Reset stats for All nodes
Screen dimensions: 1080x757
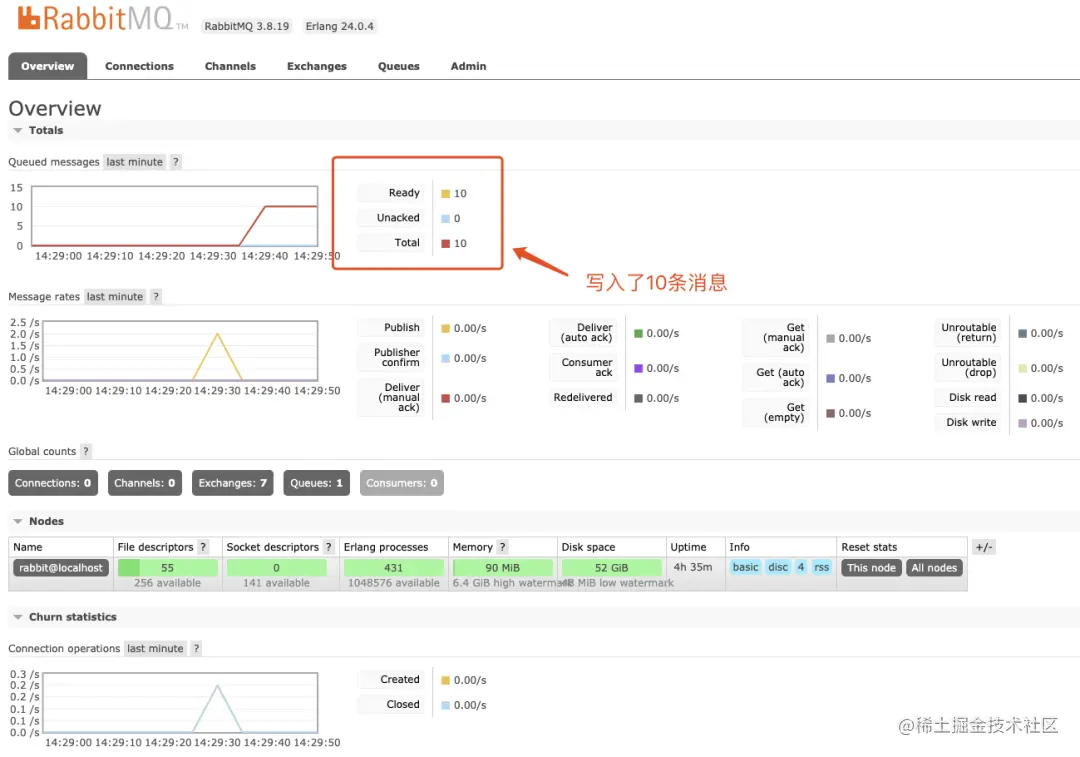[x=934, y=568]
